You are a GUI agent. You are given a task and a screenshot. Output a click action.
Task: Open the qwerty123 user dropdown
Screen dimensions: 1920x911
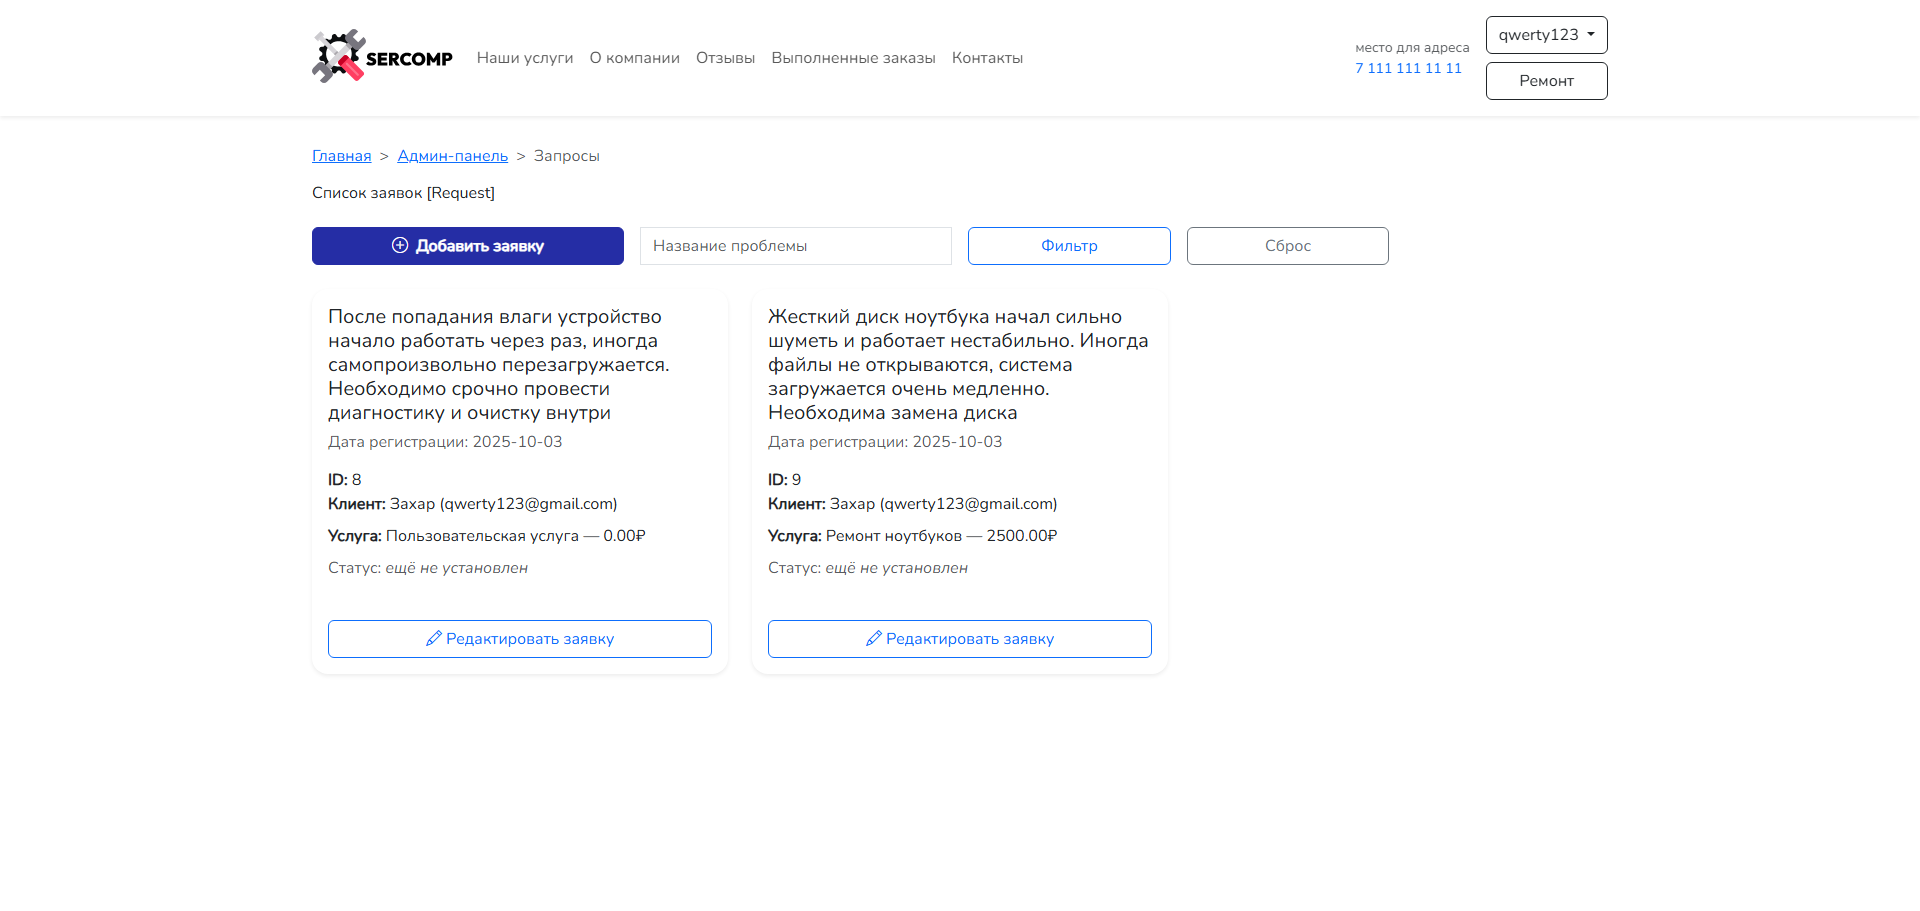click(1546, 35)
